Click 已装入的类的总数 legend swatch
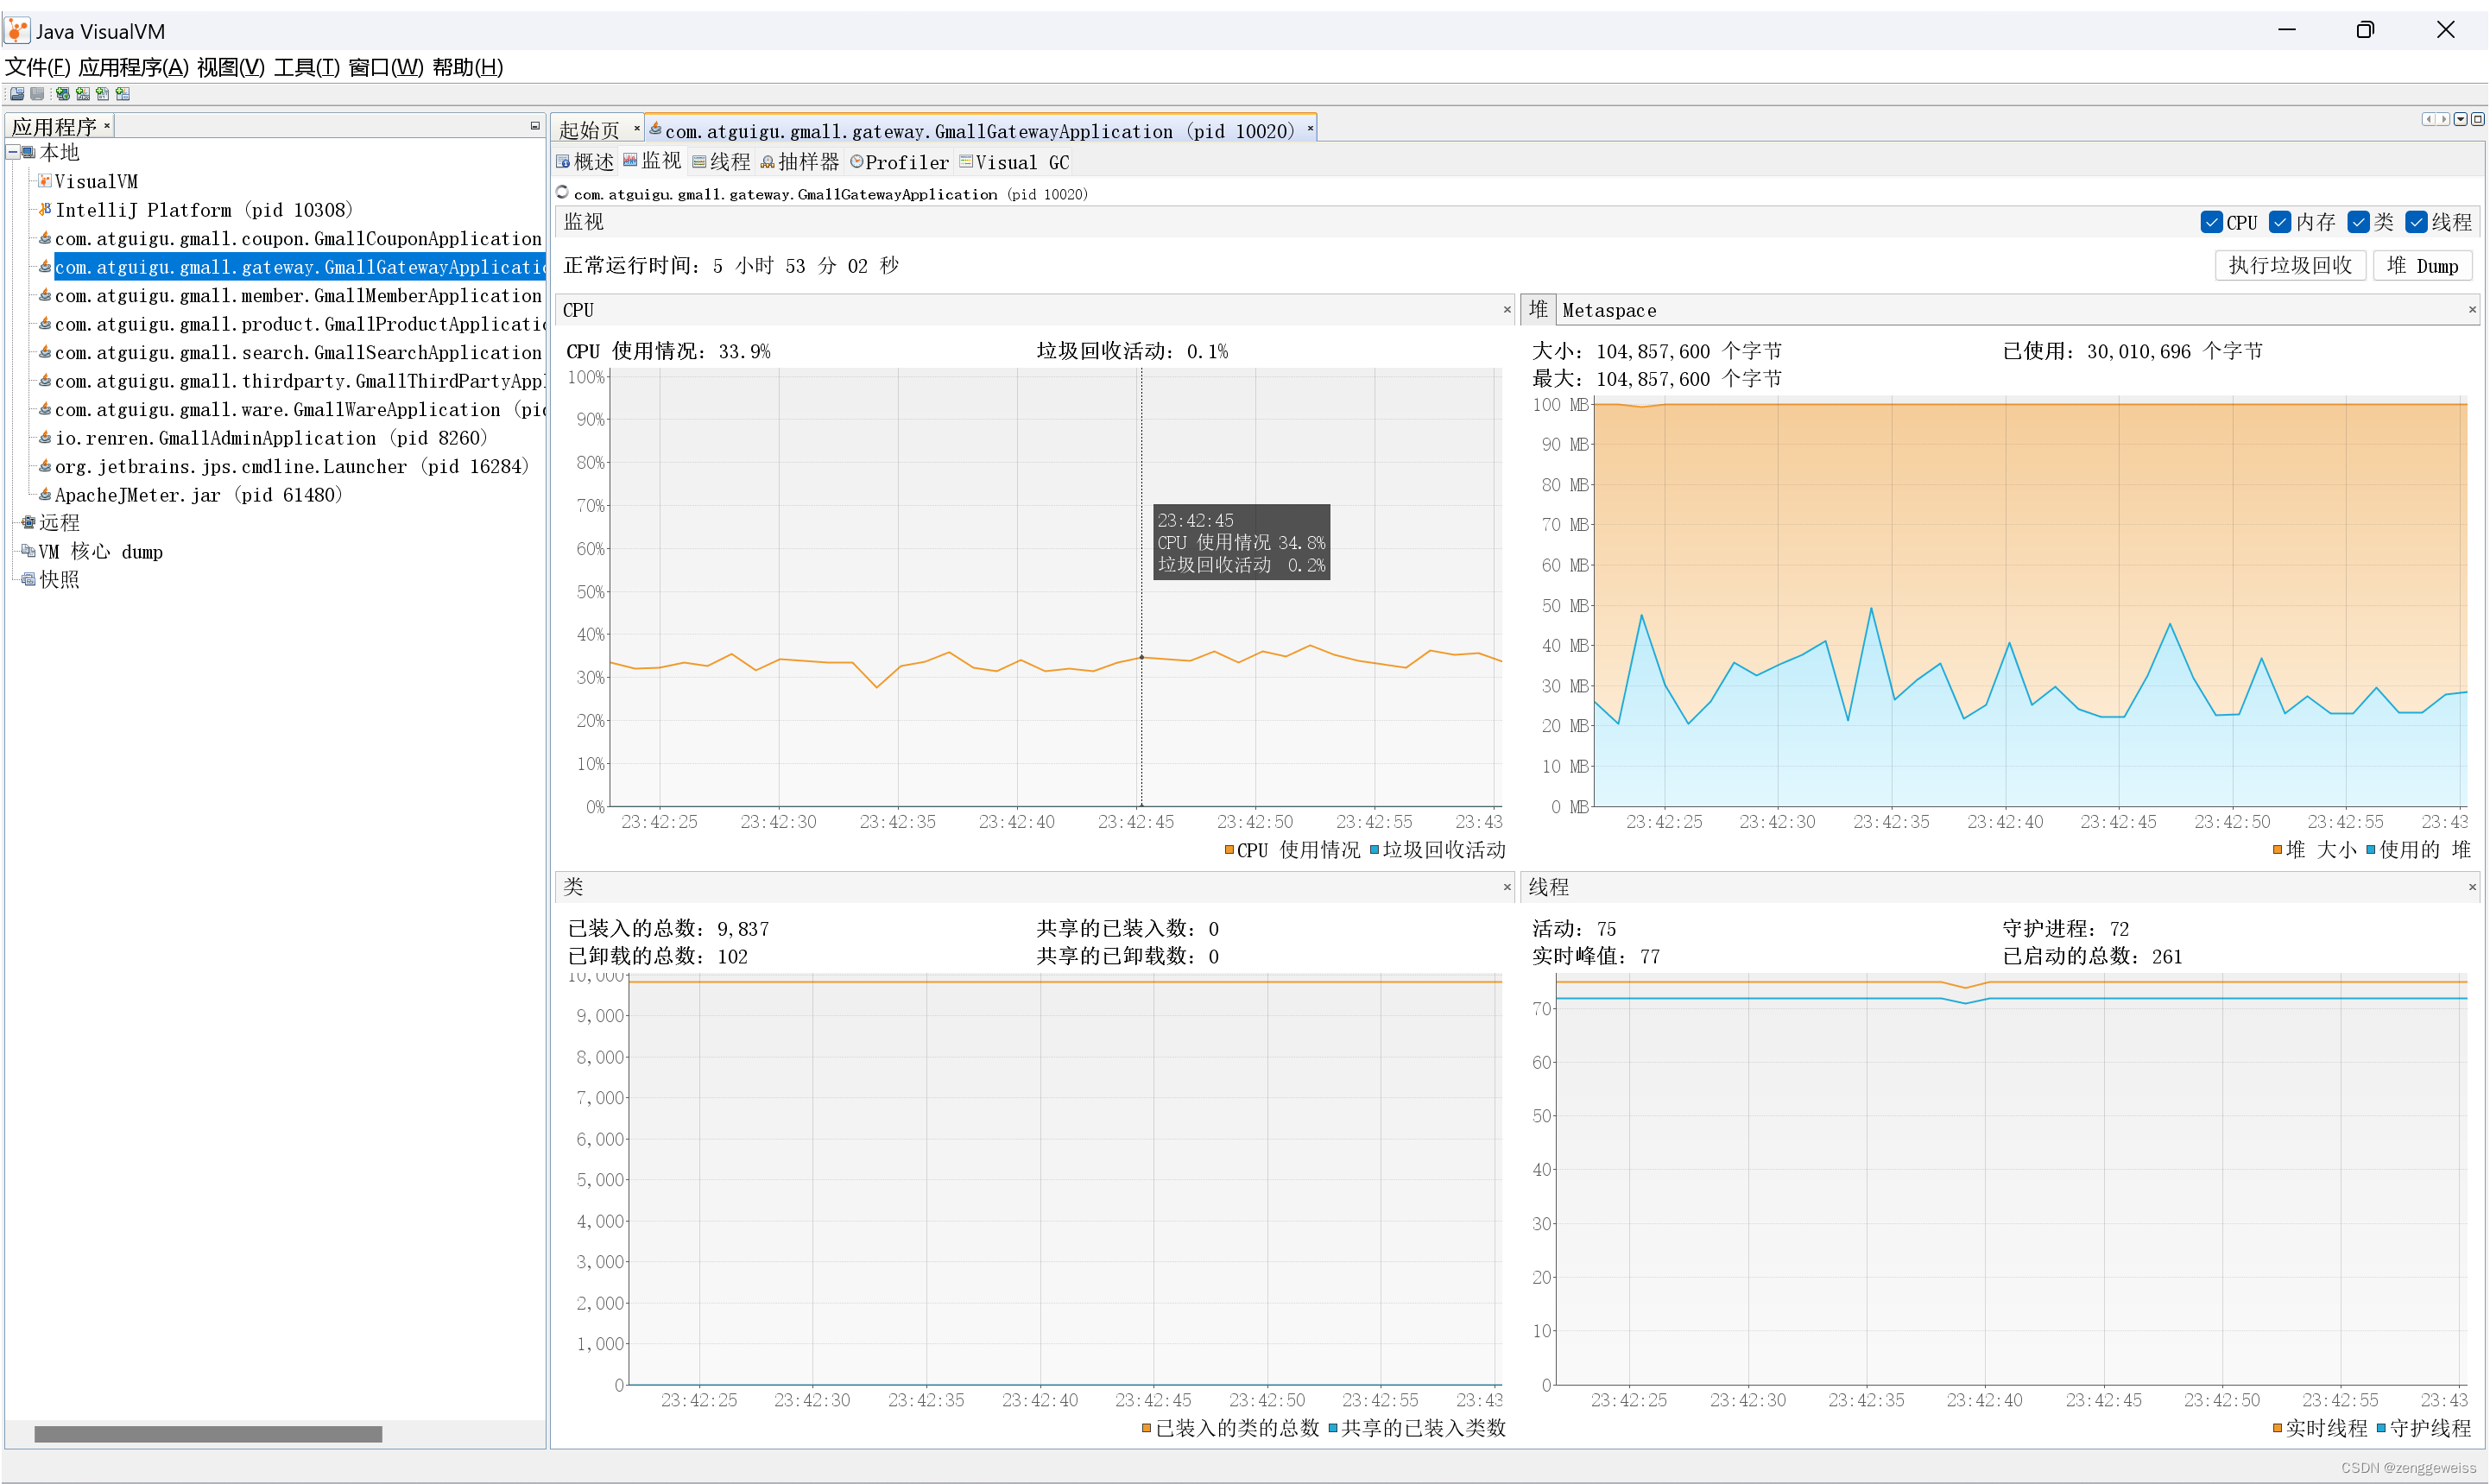This screenshot has width=2490, height=1484. coord(1146,1428)
